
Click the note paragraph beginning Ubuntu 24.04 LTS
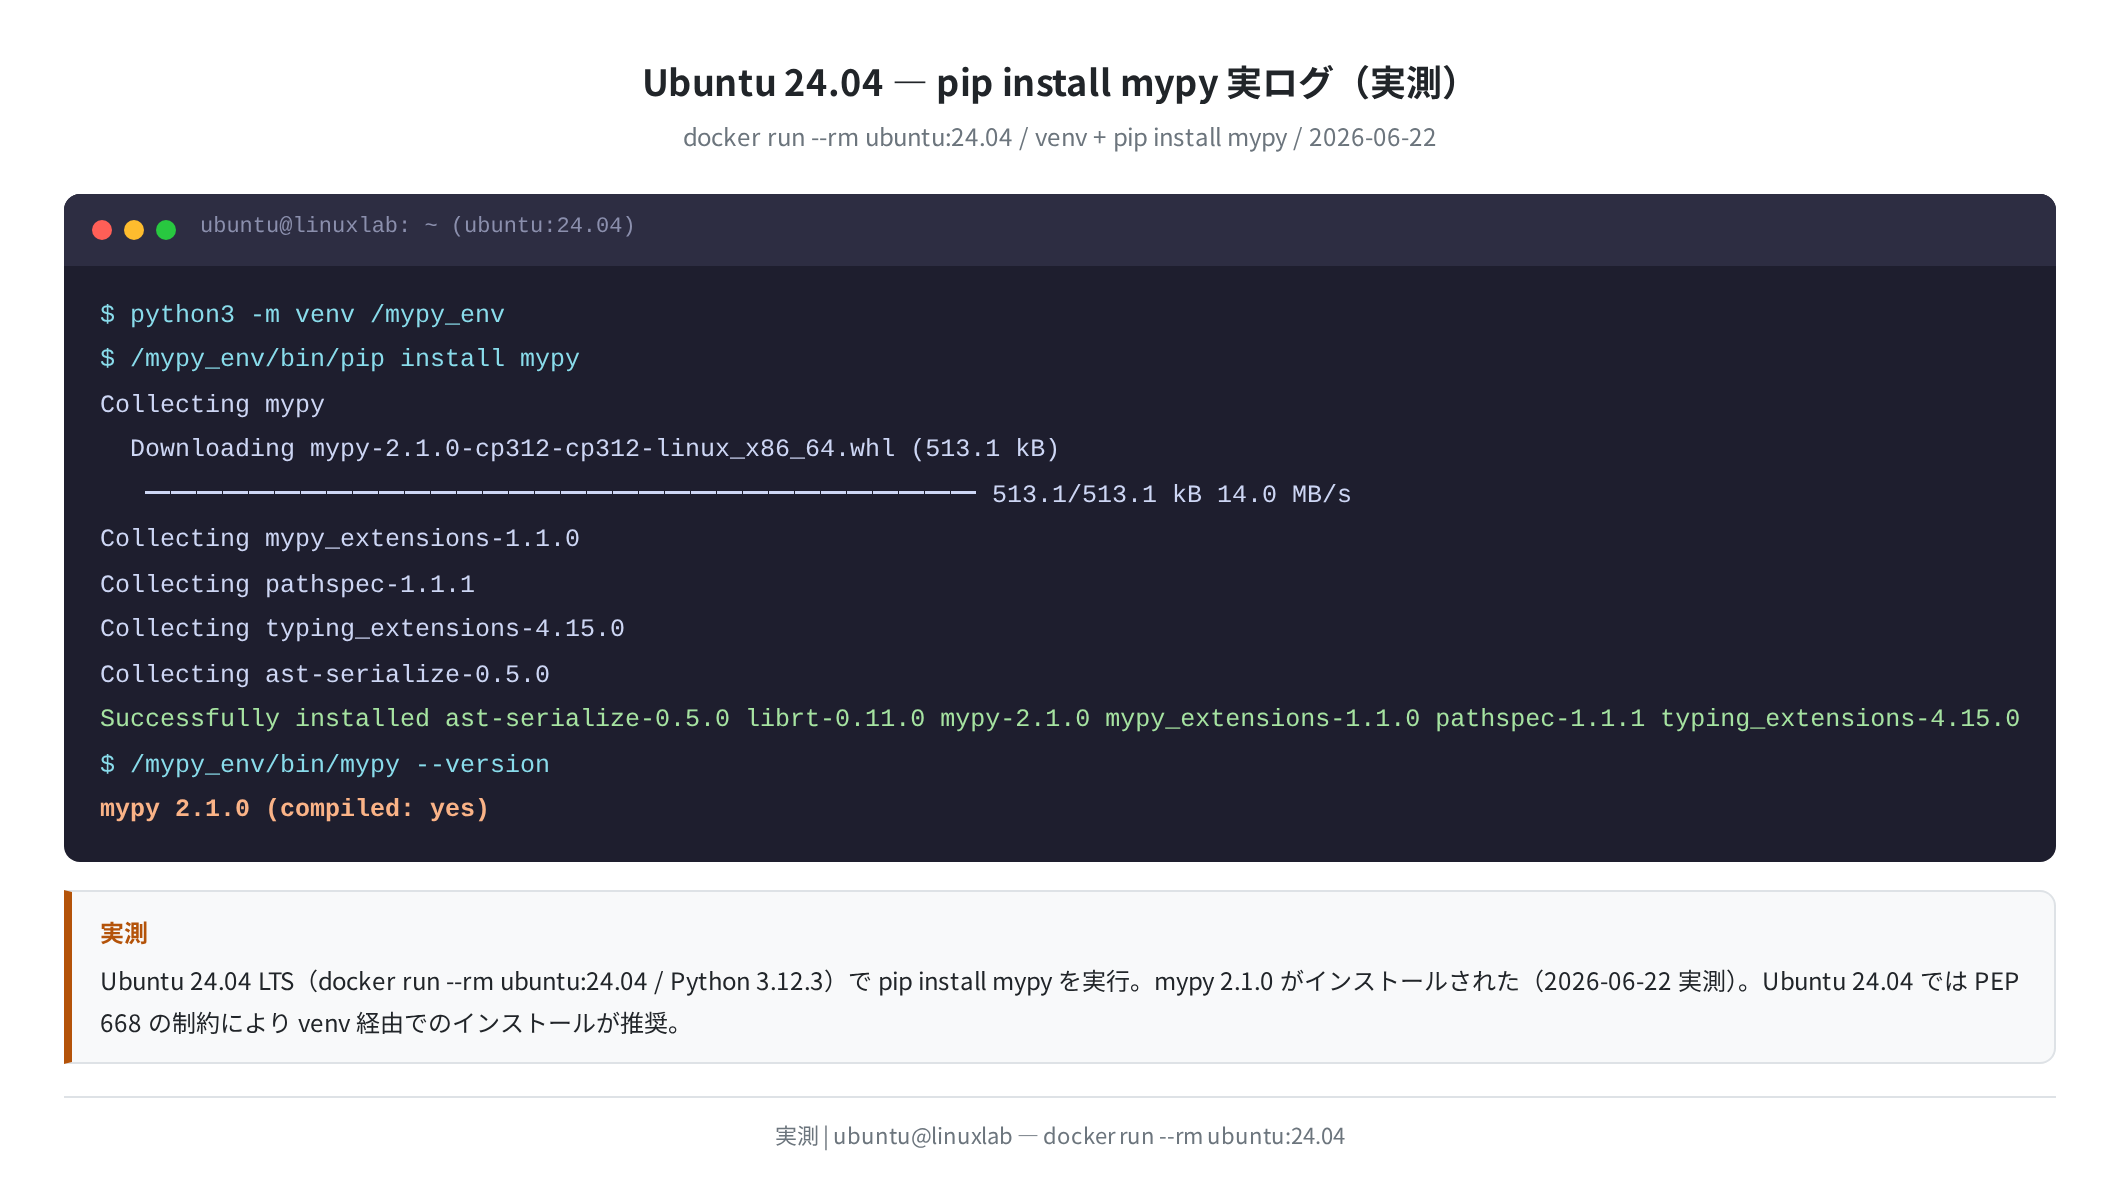1060,1002
